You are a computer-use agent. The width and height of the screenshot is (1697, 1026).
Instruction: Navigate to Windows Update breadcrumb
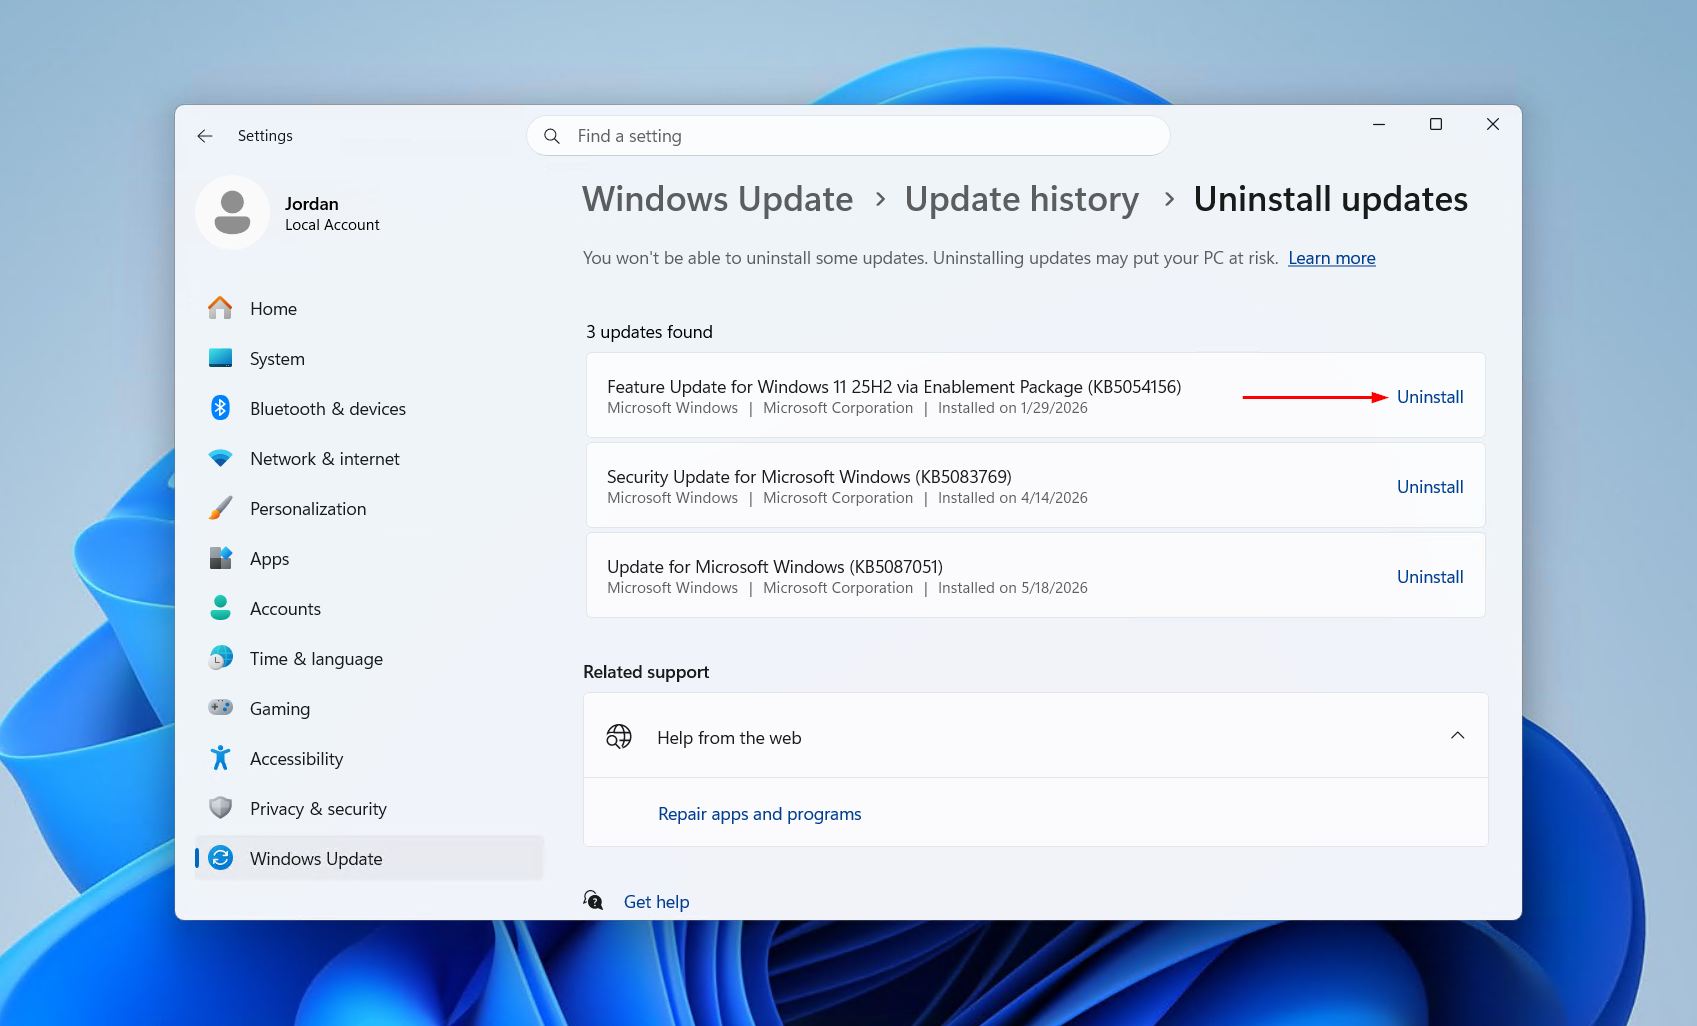coord(718,199)
